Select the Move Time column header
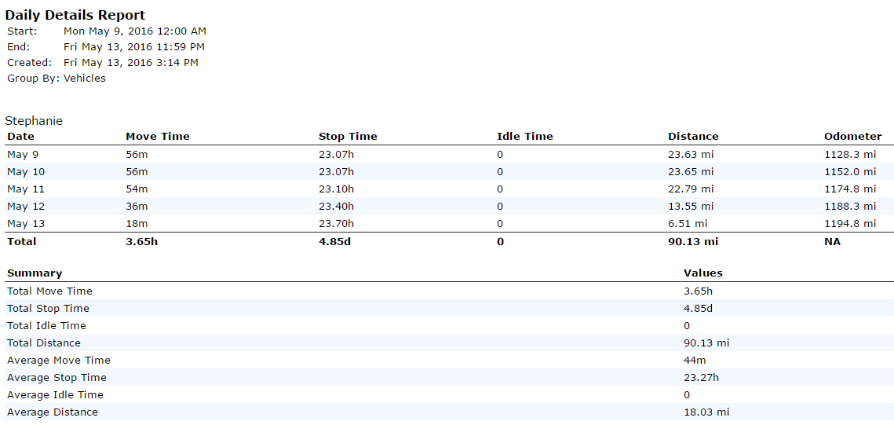This screenshot has height=425, width=894. pyautogui.click(x=157, y=136)
